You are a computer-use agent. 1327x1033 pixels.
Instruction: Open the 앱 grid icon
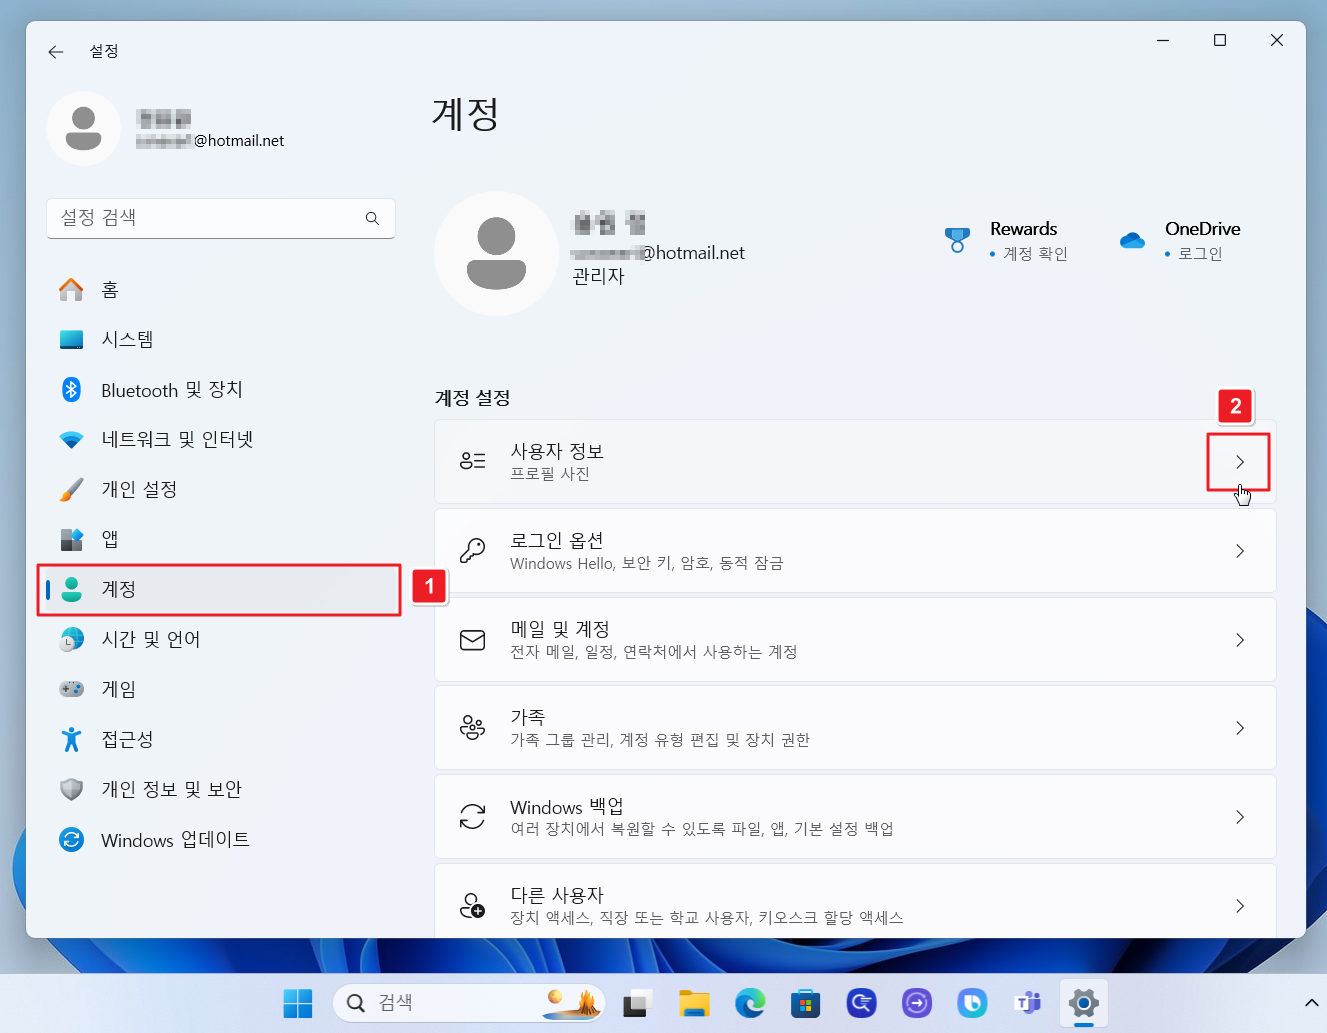click(x=71, y=539)
